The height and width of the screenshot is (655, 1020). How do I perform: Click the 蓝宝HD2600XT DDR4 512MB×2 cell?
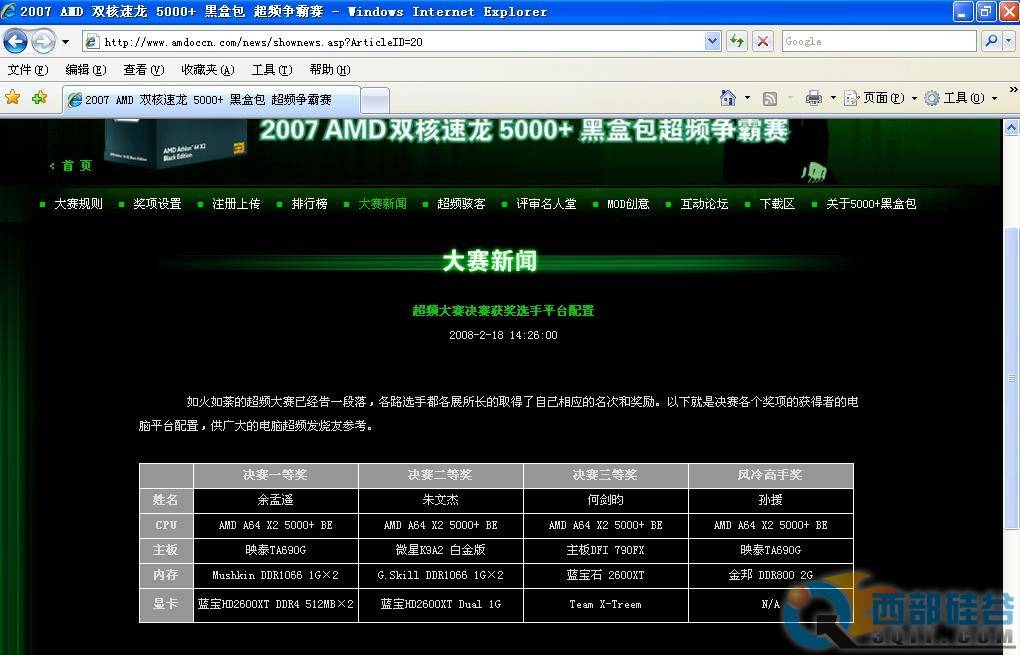coord(275,604)
